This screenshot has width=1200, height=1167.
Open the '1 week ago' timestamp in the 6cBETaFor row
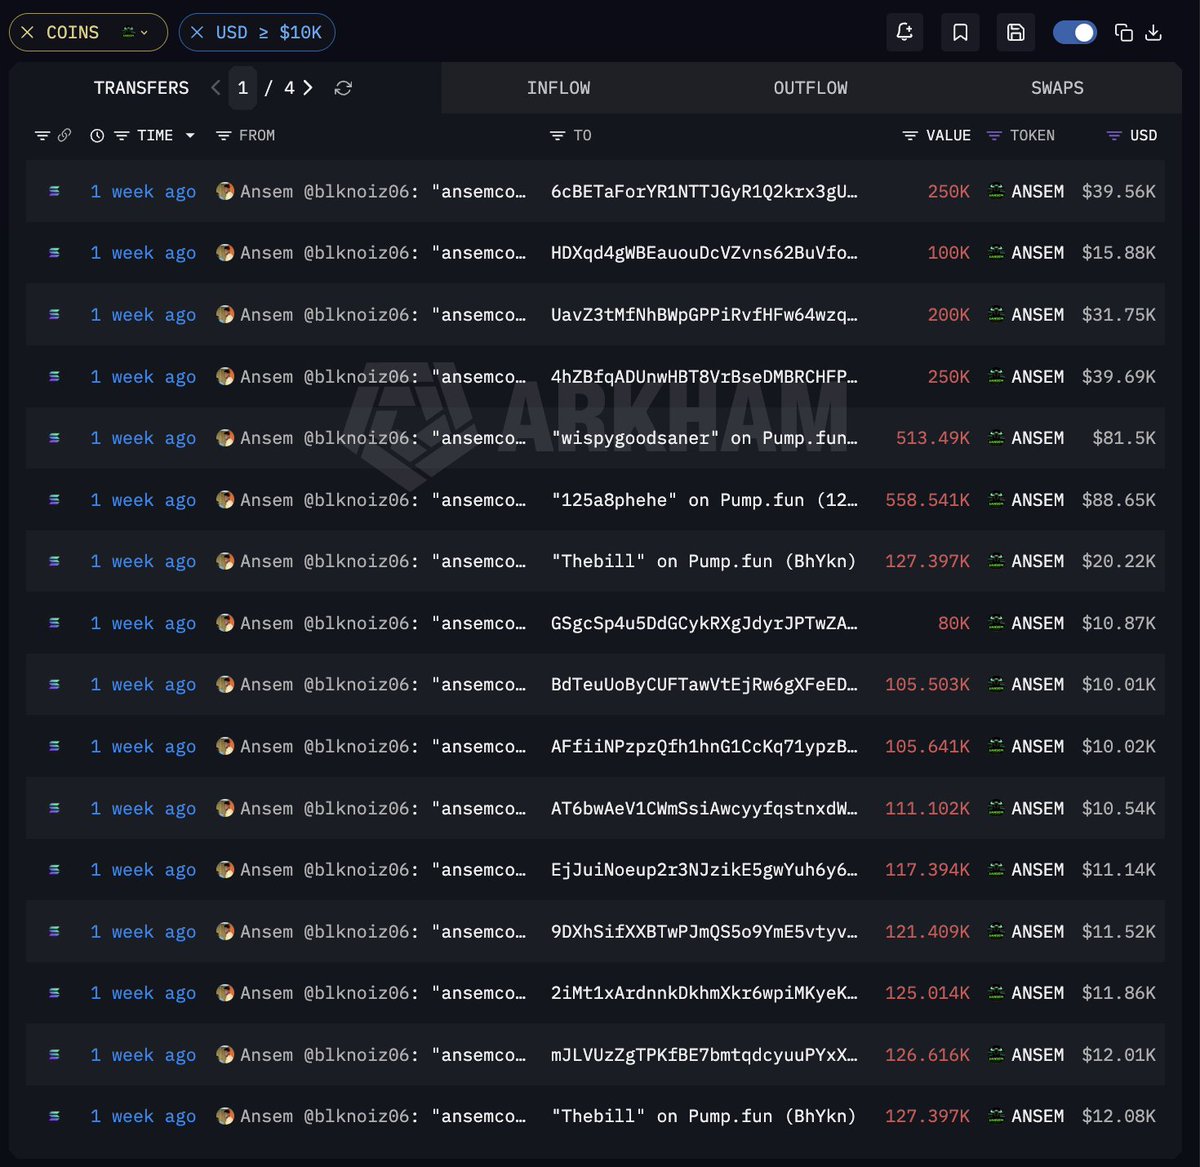pos(143,191)
